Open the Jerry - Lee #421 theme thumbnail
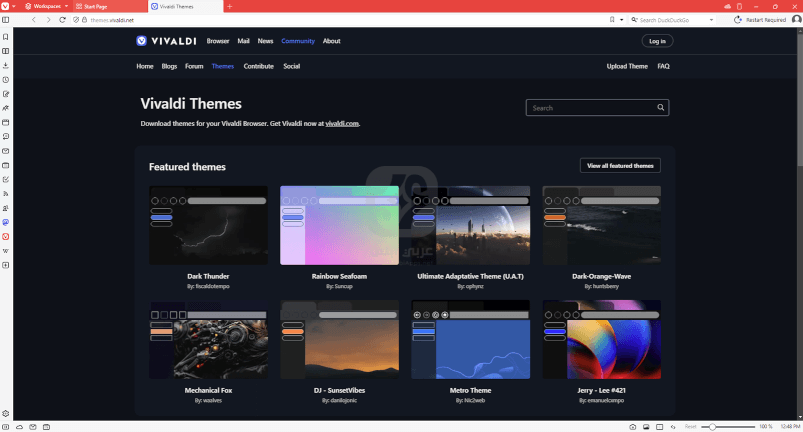 601,340
